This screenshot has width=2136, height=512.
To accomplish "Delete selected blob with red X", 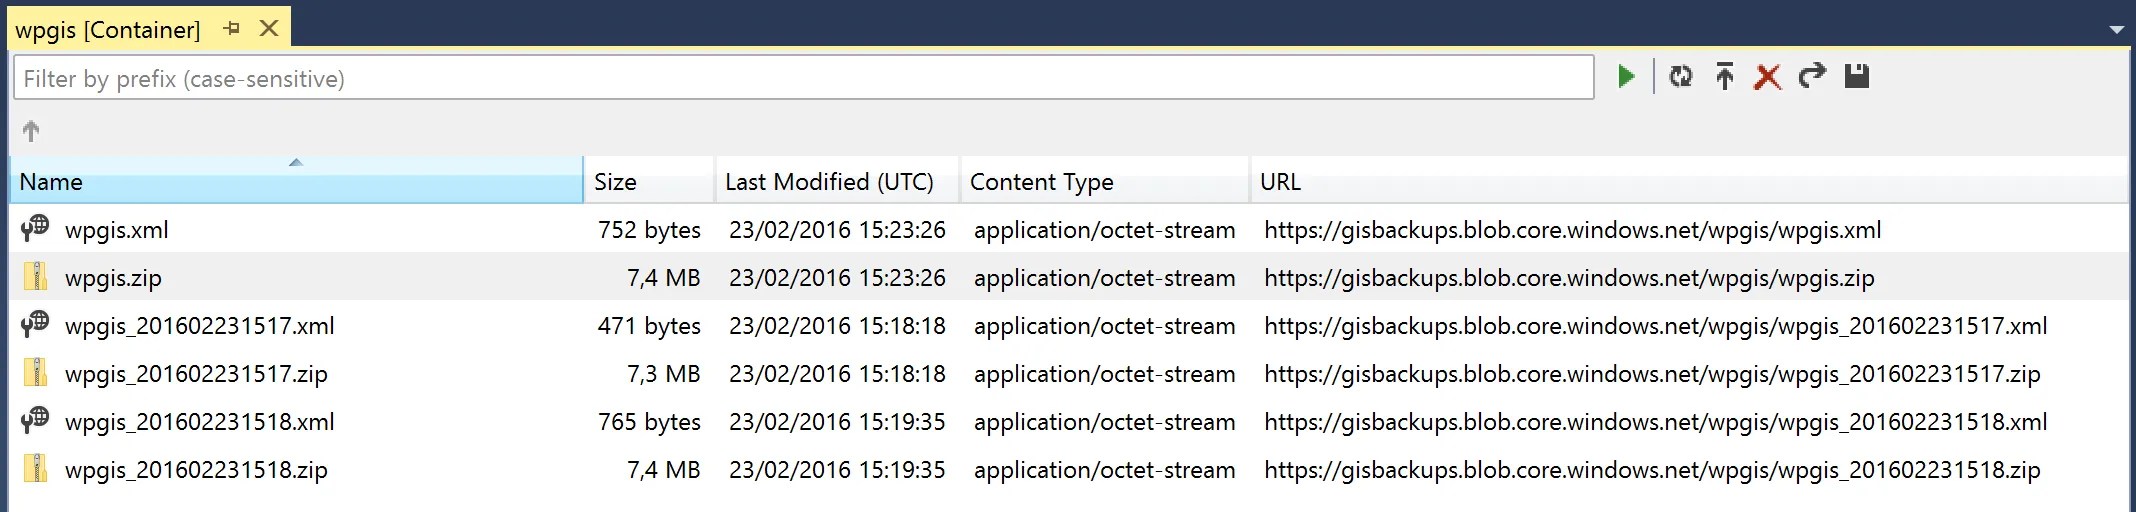I will [1768, 77].
